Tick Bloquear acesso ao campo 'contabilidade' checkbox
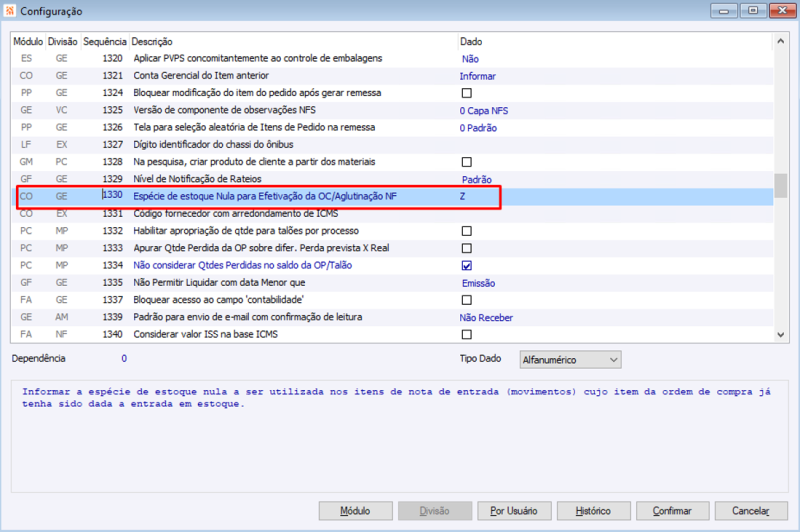The width and height of the screenshot is (800, 532). point(466,300)
